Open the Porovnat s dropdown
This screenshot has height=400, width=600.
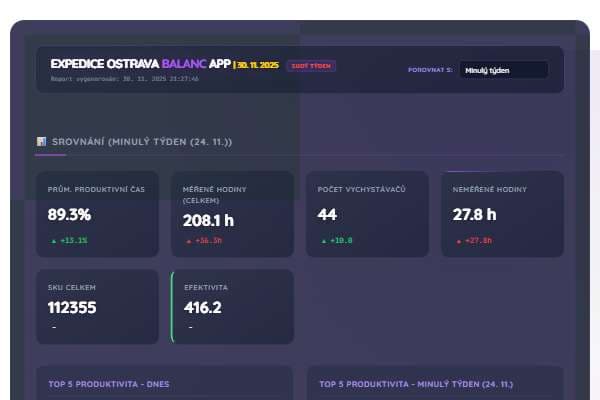[503, 70]
